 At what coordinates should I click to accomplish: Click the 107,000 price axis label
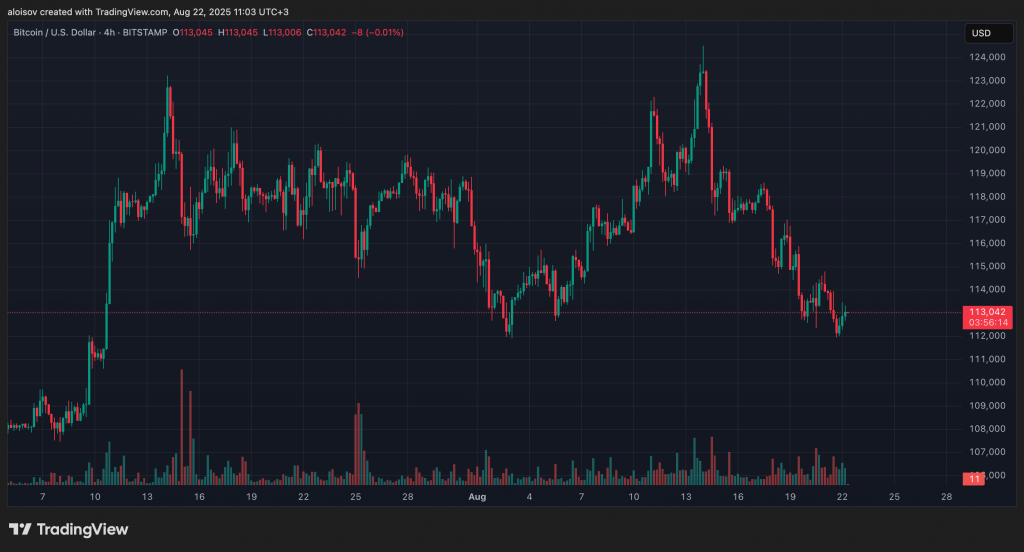pyautogui.click(x=985, y=452)
